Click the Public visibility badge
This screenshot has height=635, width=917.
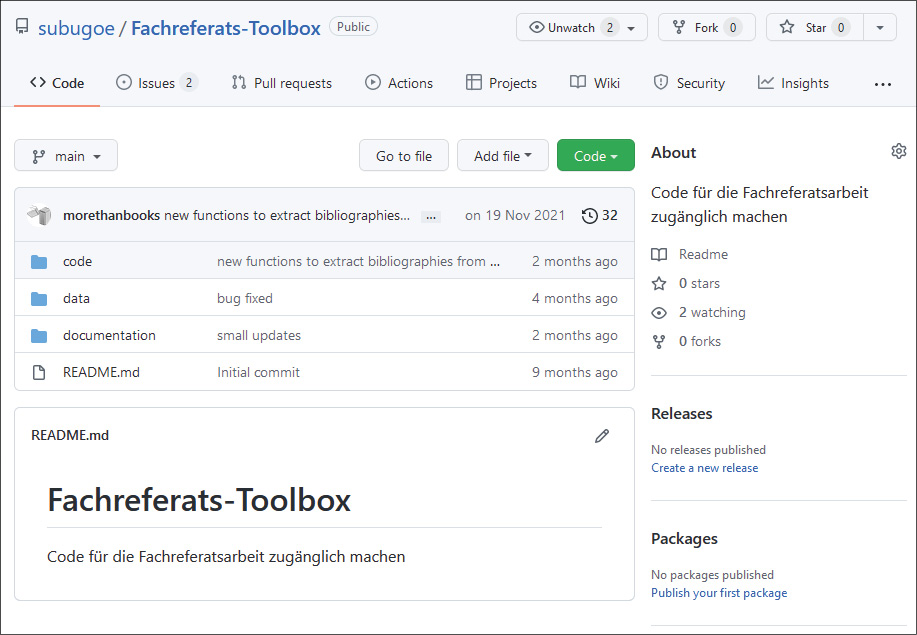pyautogui.click(x=353, y=27)
